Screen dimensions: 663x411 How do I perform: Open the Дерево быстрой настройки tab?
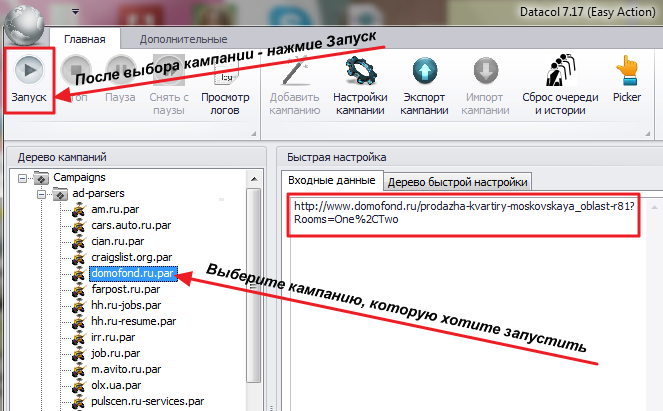tap(458, 182)
